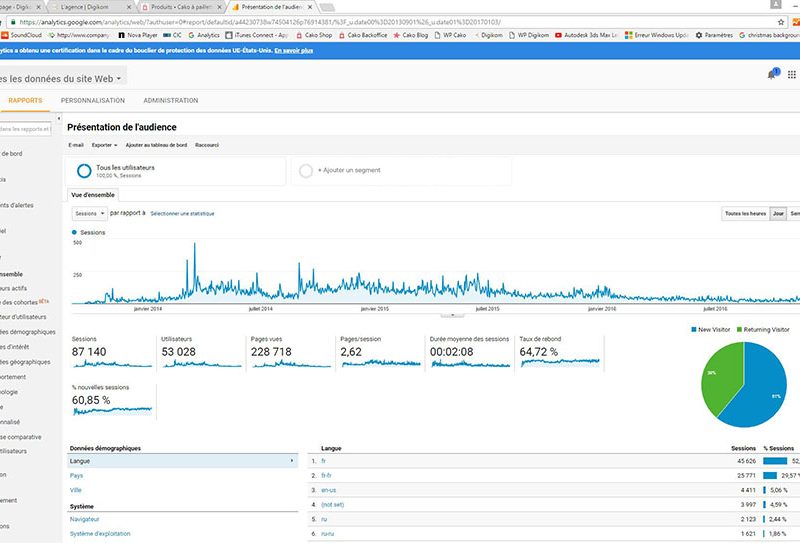Bookmark page with star icon
This screenshot has width=800, height=543.
781,22
